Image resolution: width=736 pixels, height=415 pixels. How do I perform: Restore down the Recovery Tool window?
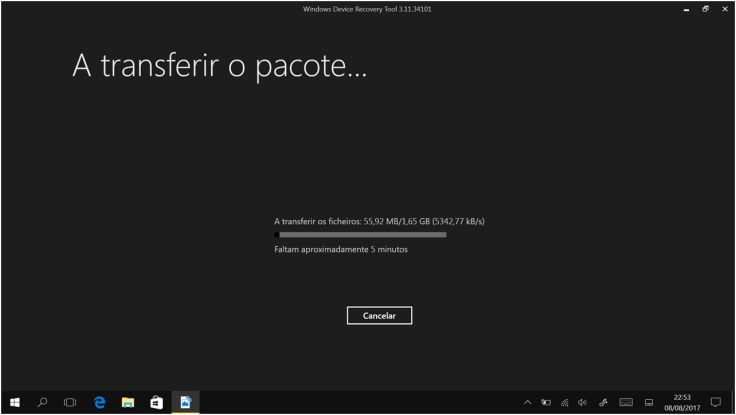pyautogui.click(x=705, y=9)
